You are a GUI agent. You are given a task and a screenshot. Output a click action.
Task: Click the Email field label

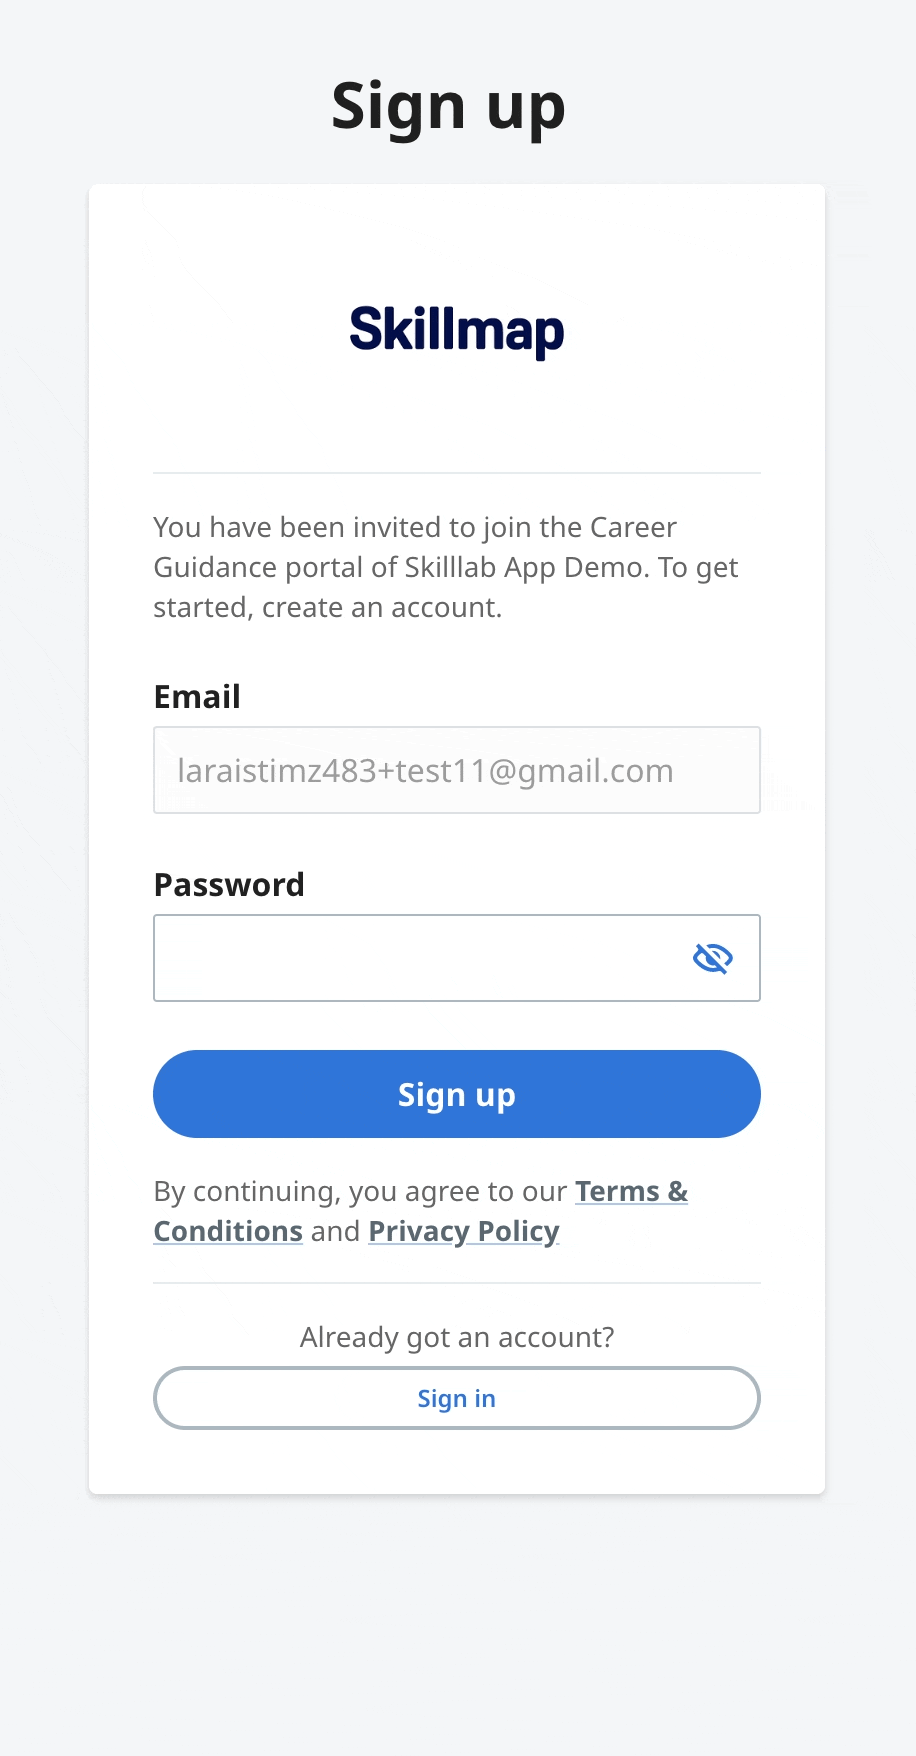tap(197, 696)
